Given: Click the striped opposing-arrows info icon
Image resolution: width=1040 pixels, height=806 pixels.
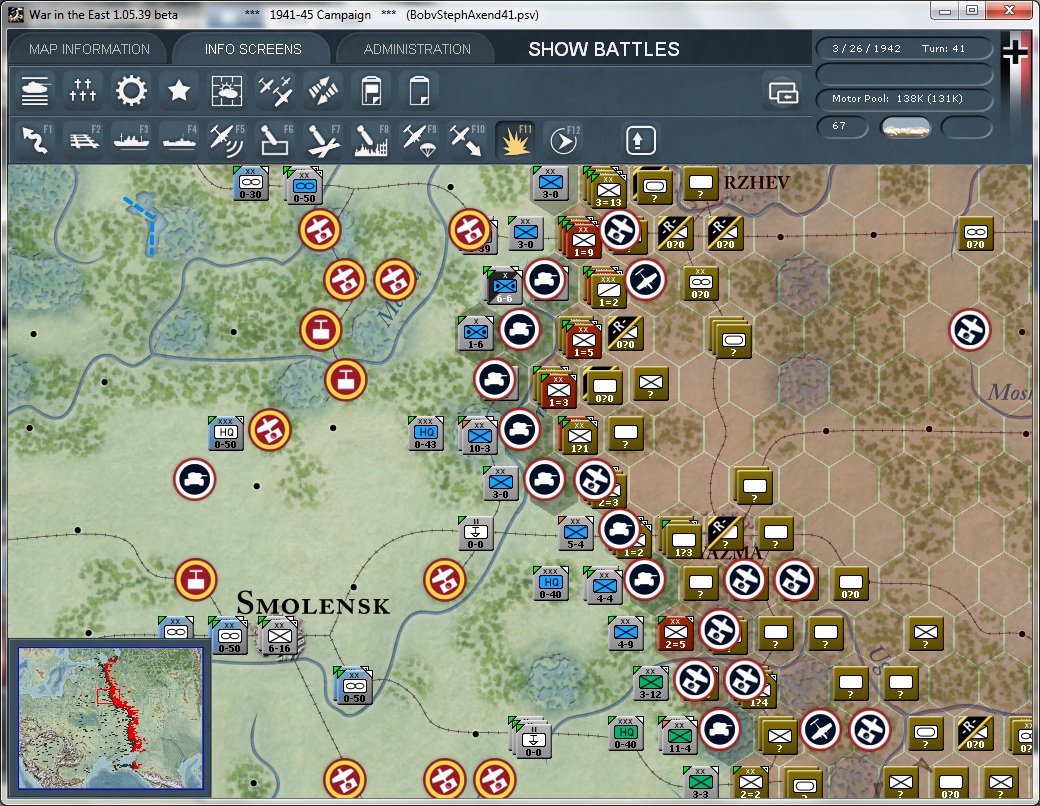Looking at the screenshot, I should click(x=323, y=91).
